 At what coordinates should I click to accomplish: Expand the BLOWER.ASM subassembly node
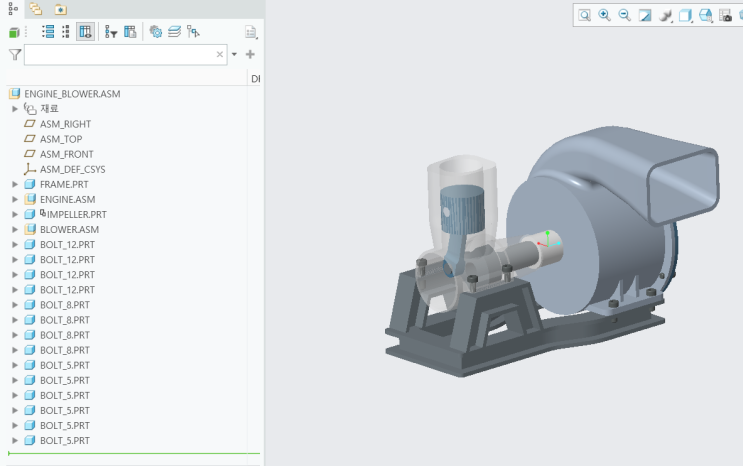(x=15, y=230)
